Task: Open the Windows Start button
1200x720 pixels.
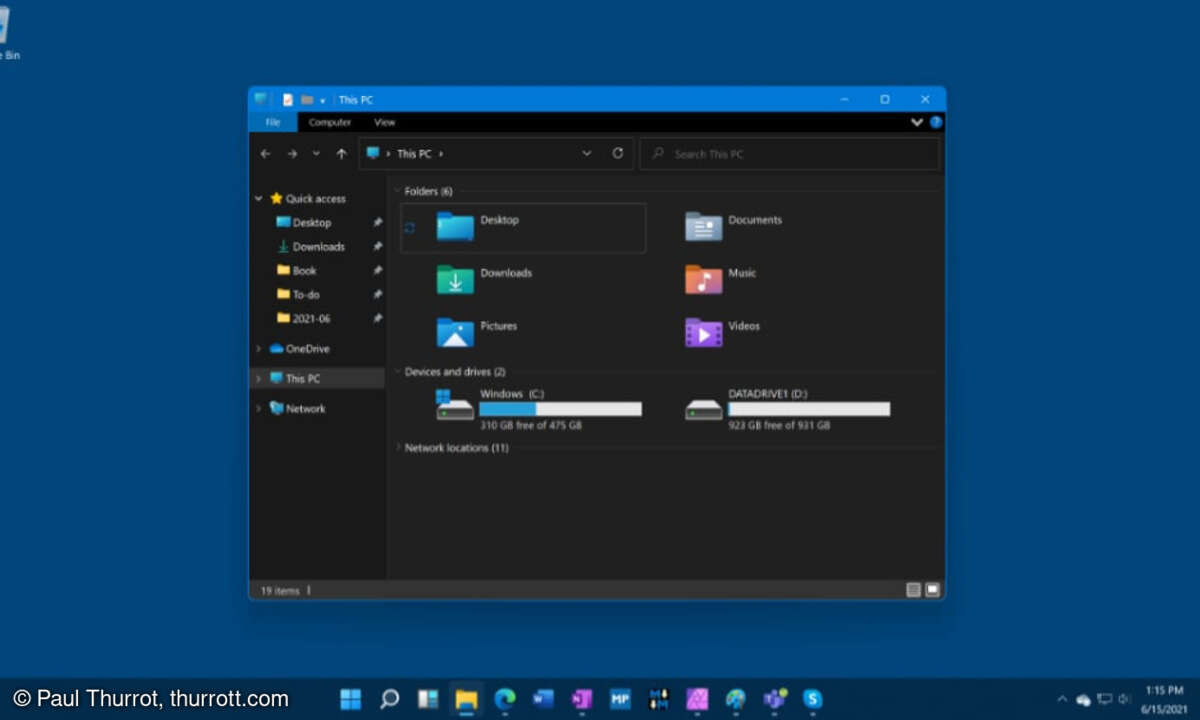Action: pos(351,699)
